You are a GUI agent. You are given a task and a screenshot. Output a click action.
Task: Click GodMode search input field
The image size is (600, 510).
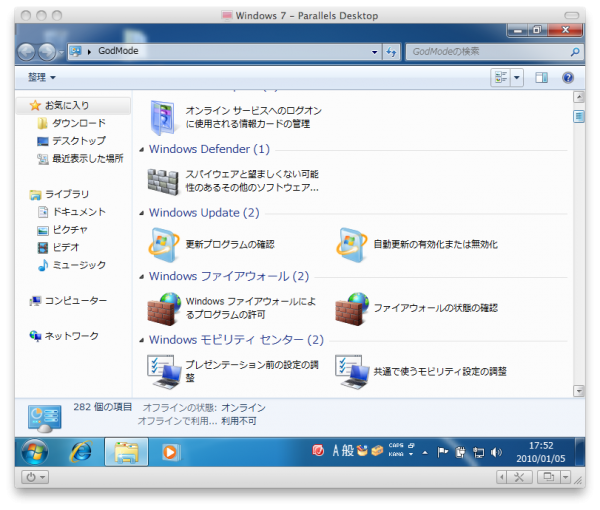coord(490,52)
